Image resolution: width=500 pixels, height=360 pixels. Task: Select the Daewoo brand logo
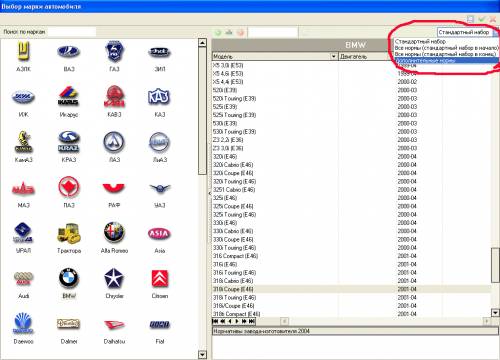(x=23, y=323)
